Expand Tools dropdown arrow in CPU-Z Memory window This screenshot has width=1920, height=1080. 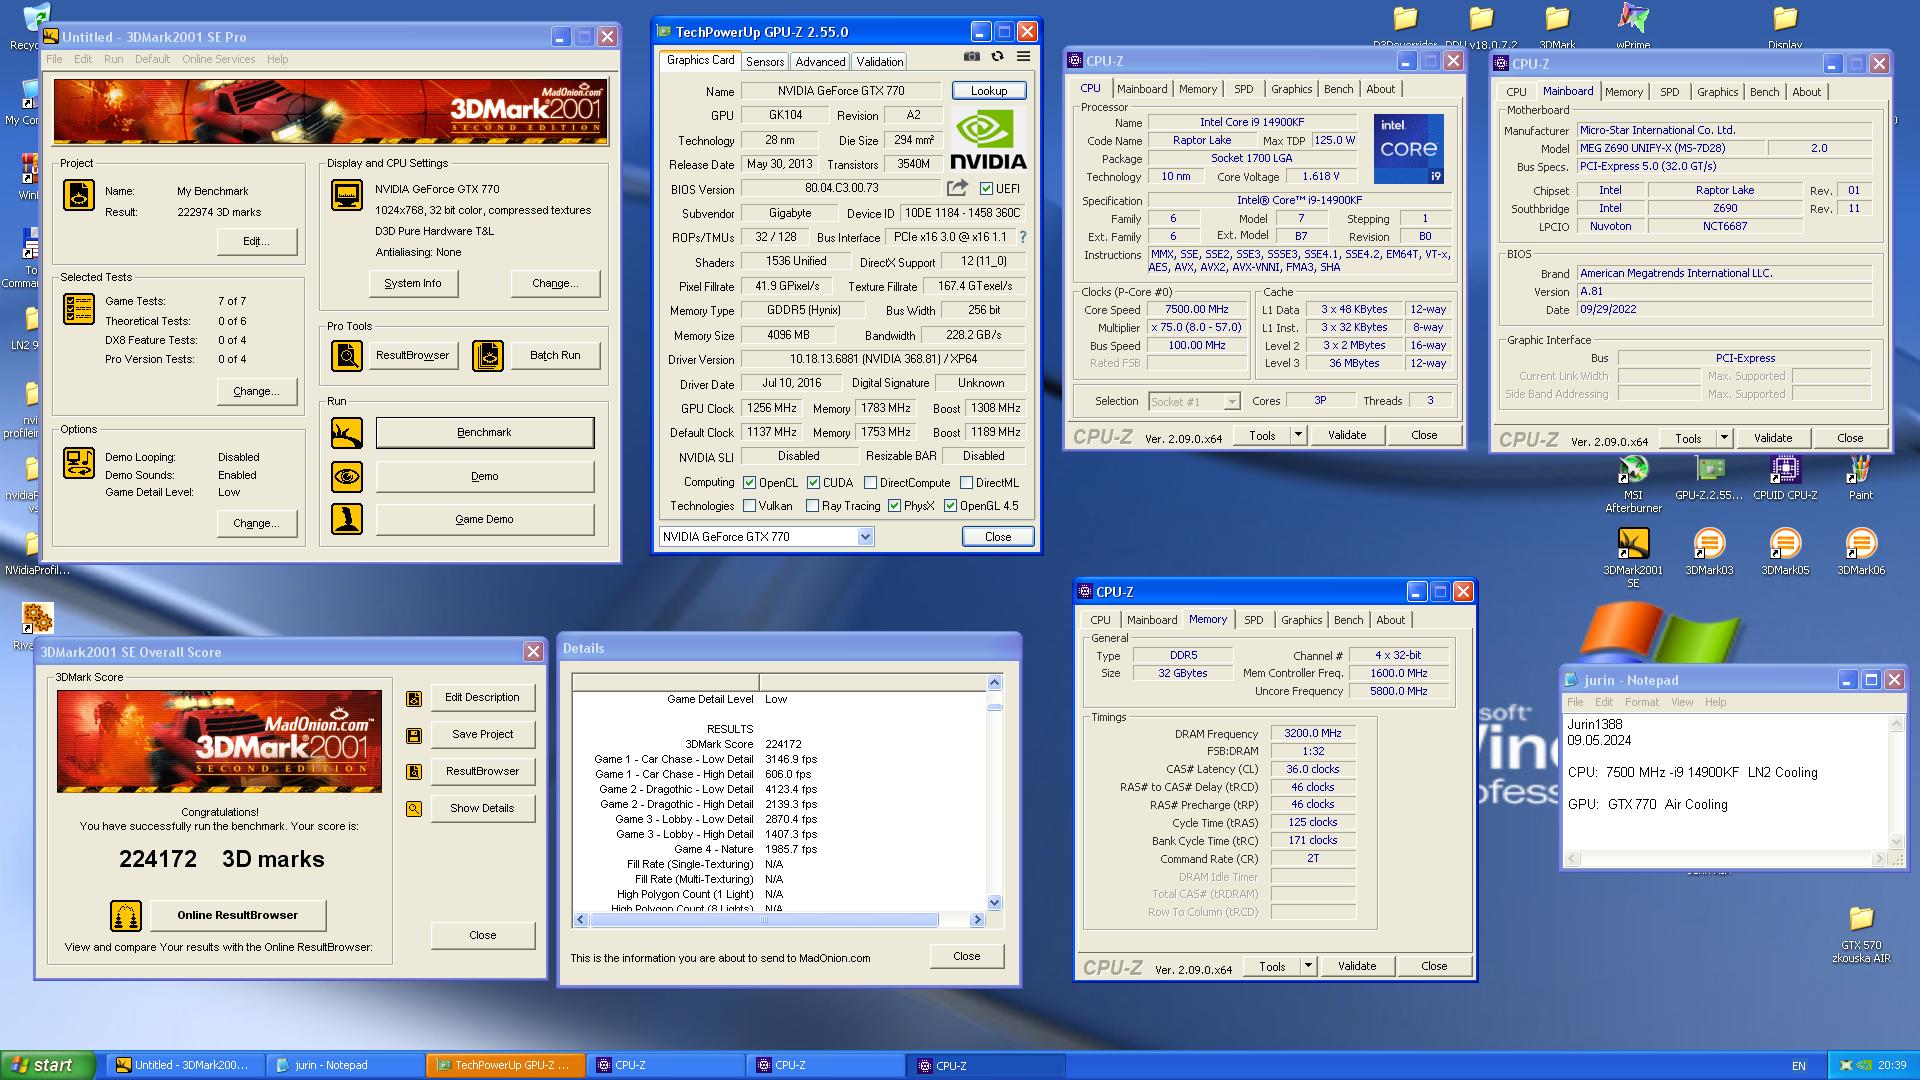[x=1308, y=966]
